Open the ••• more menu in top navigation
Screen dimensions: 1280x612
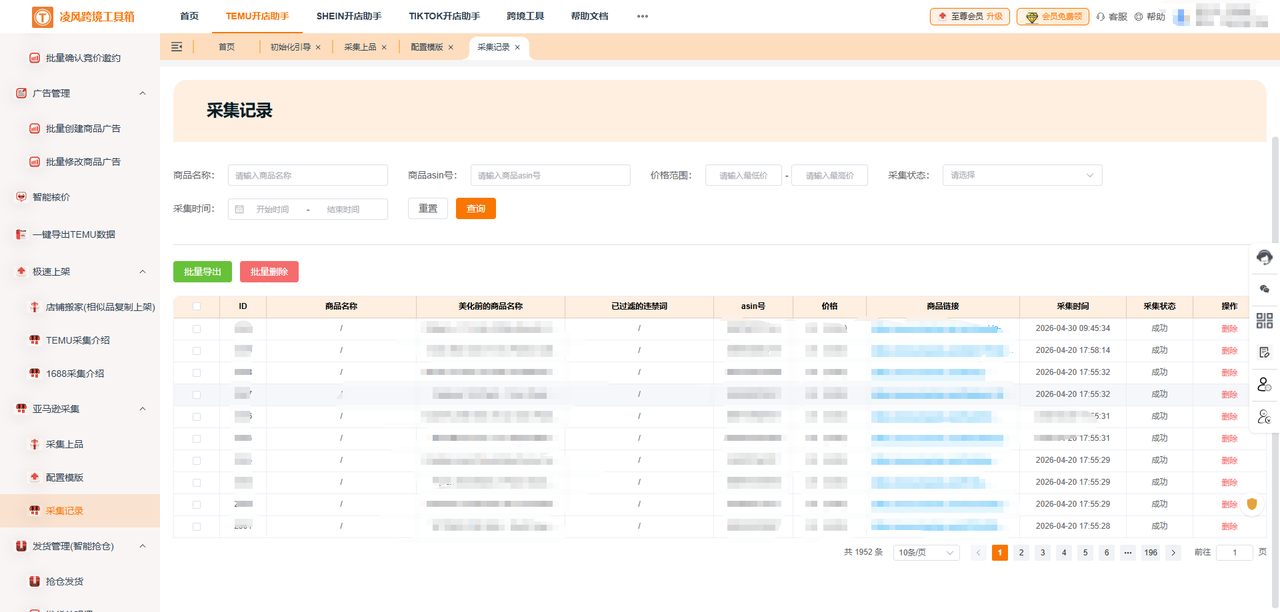click(x=642, y=17)
